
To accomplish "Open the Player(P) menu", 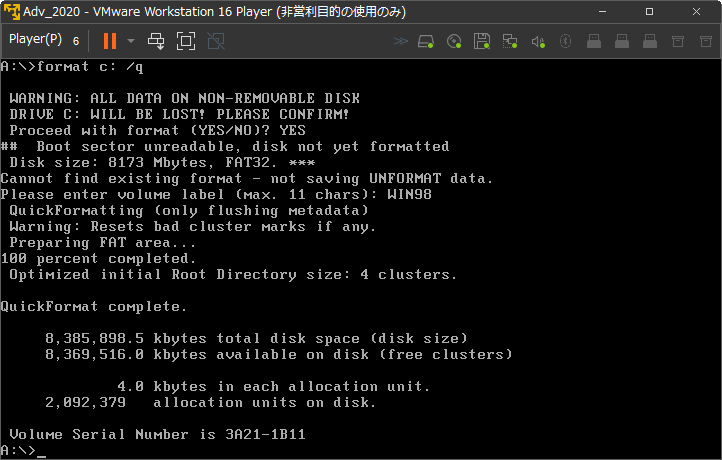I will (35, 40).
